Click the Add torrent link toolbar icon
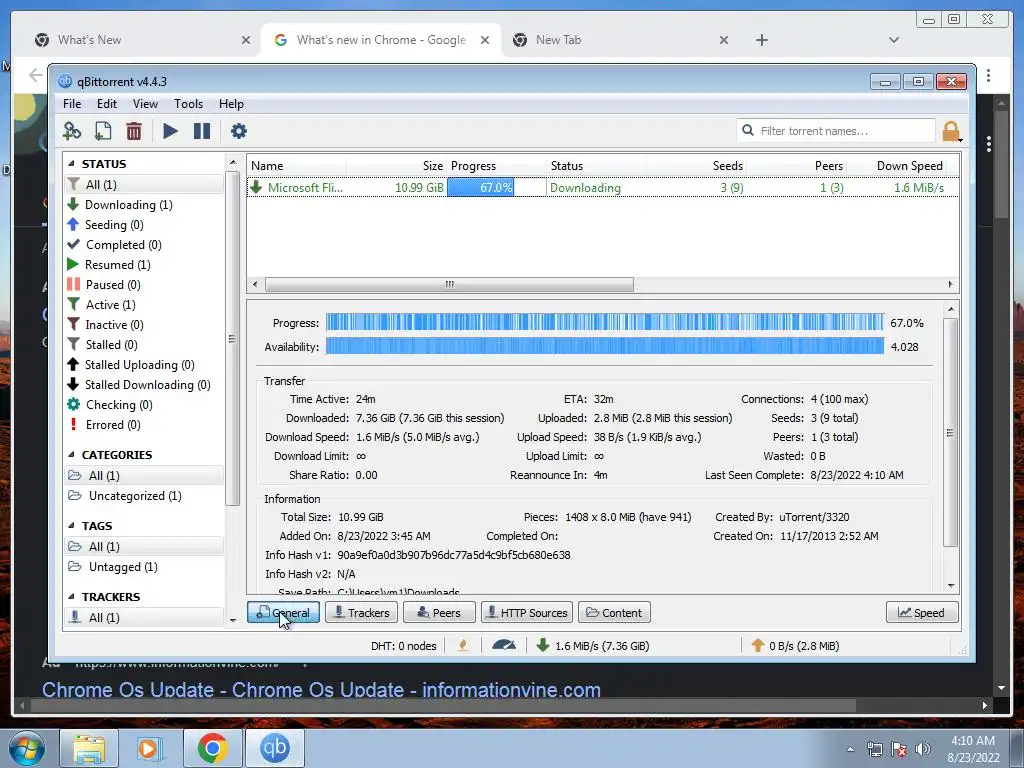This screenshot has width=1024, height=768. click(72, 131)
